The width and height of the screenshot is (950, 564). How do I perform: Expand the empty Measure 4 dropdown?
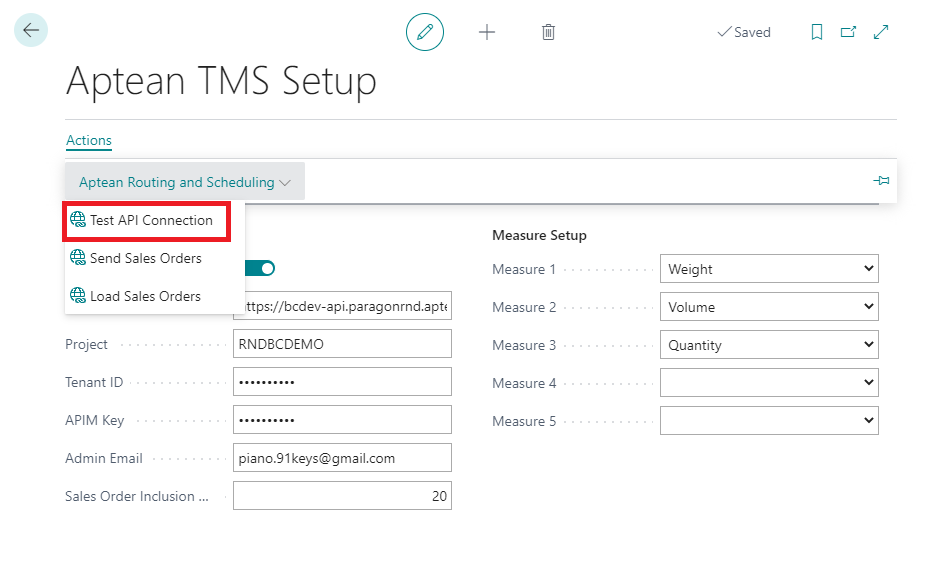(768, 383)
